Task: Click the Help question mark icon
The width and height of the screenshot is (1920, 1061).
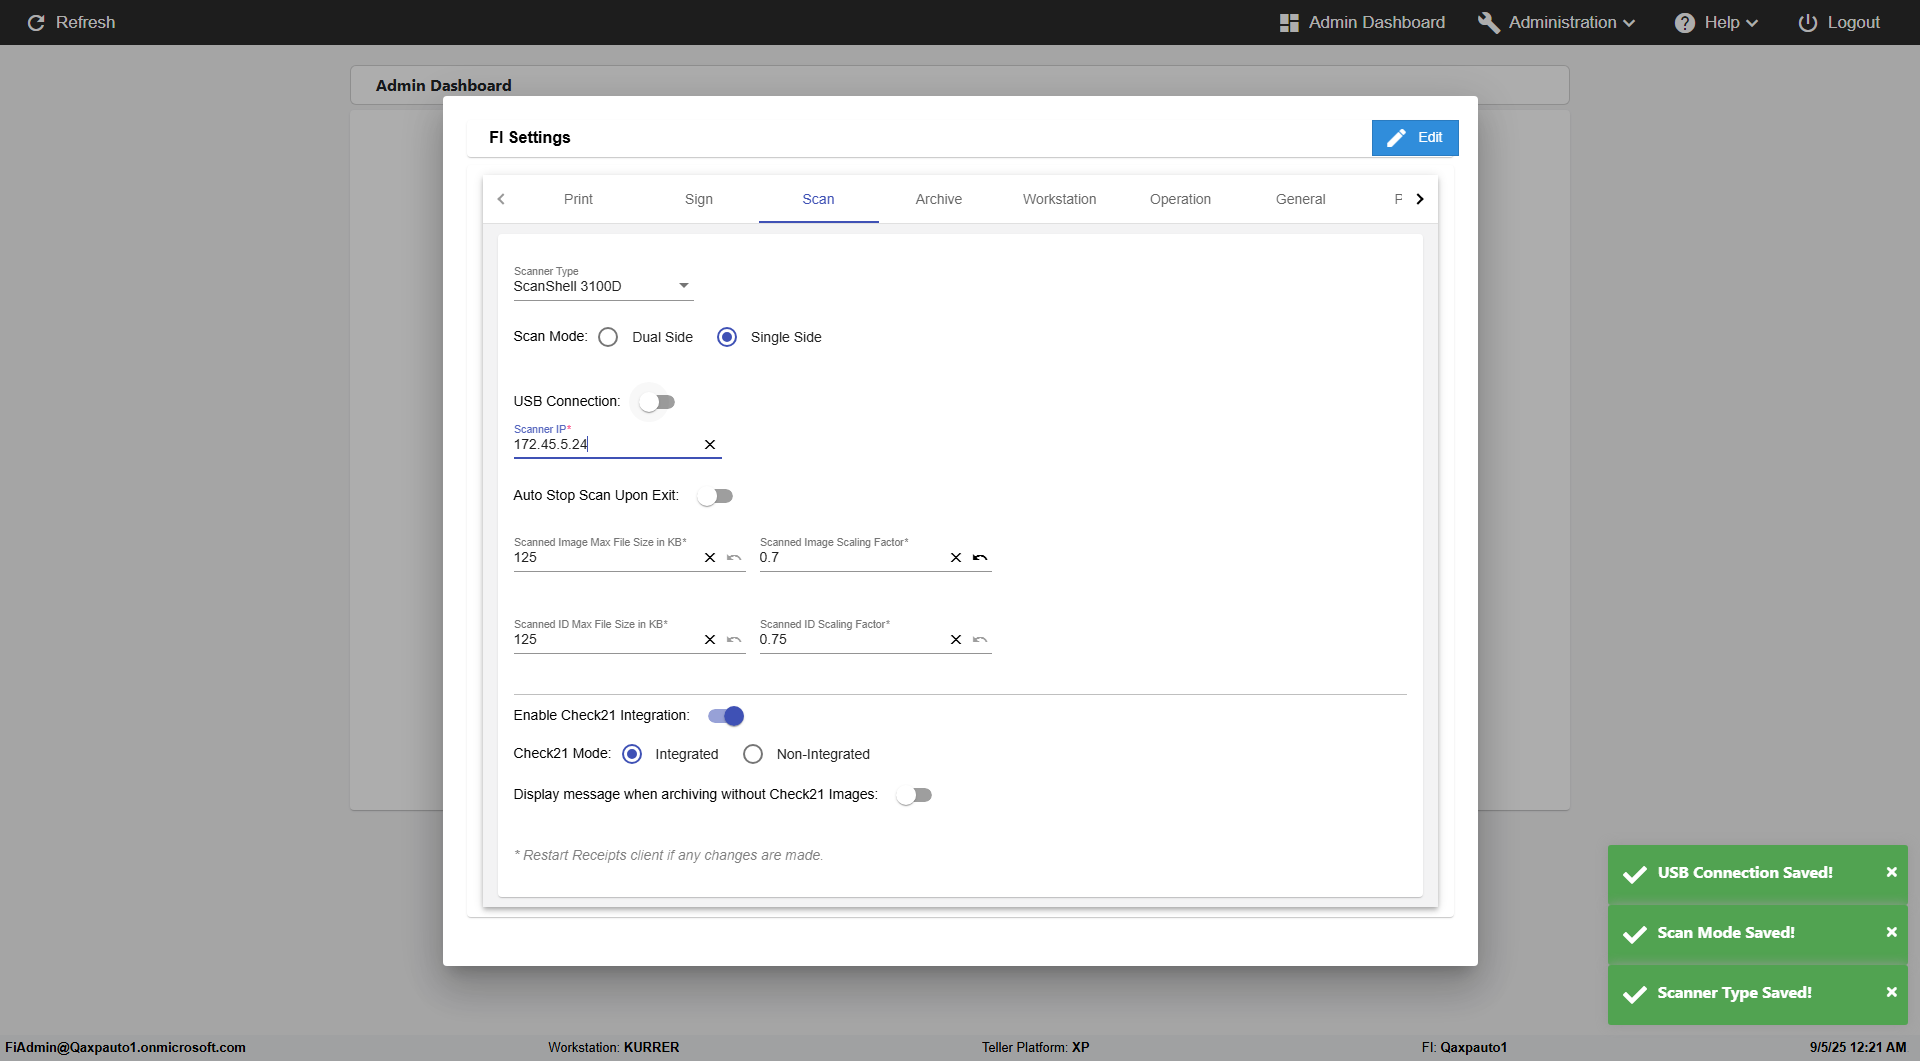Action: (1685, 22)
